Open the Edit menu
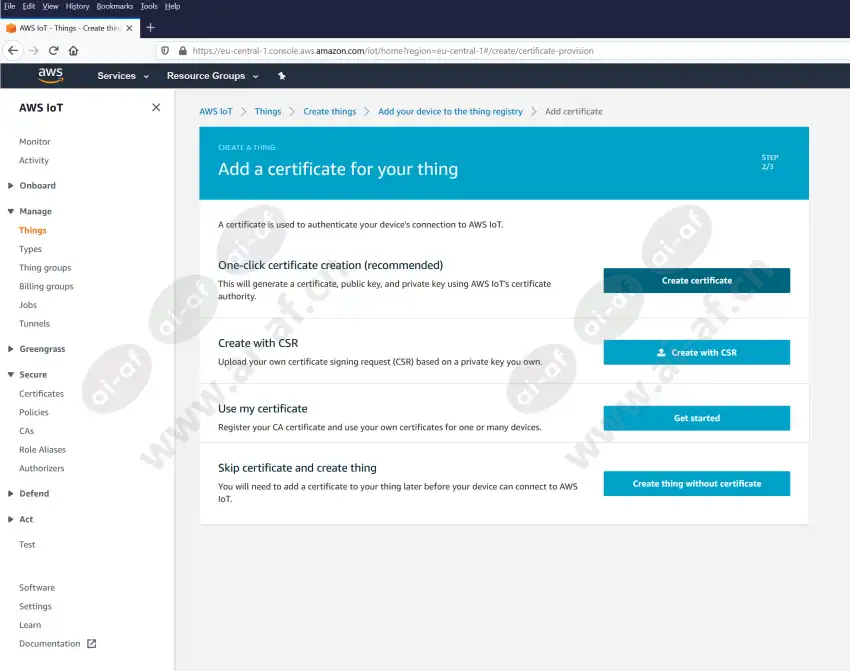Image resolution: width=850 pixels, height=671 pixels. [29, 6]
